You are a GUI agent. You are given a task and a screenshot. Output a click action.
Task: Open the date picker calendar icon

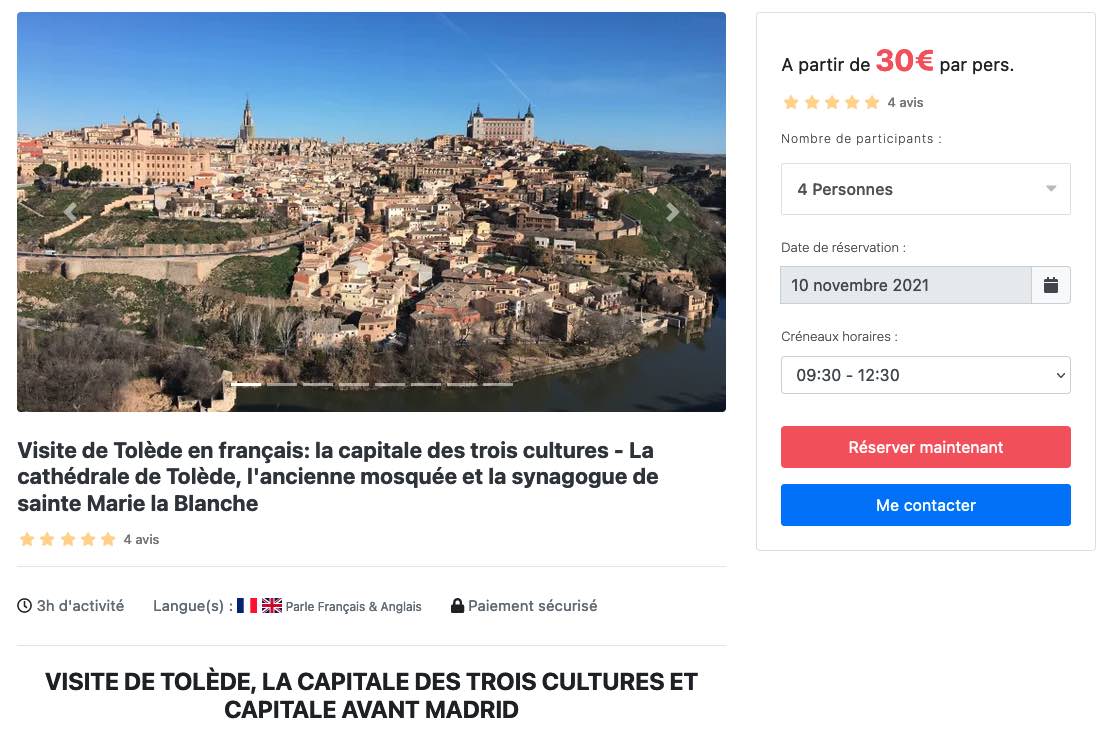[1050, 285]
